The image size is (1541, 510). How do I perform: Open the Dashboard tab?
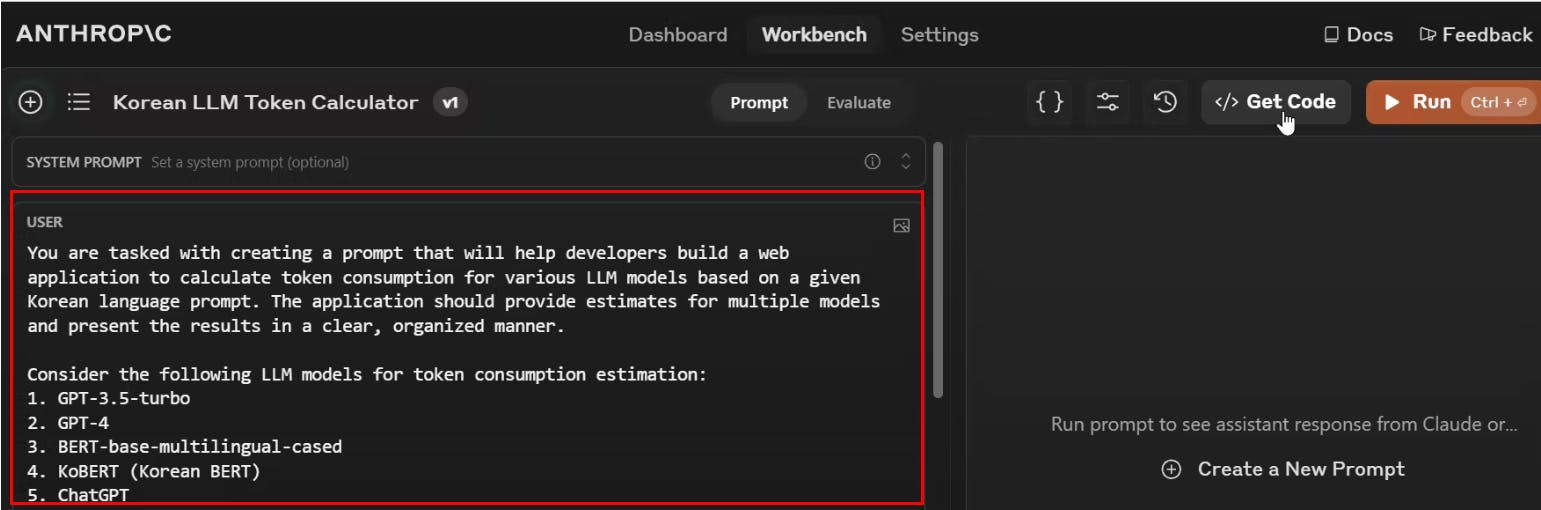pos(677,35)
